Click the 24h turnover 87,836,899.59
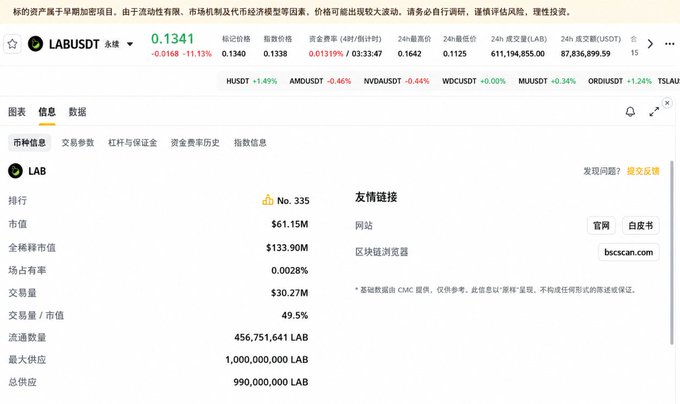This screenshot has height=404, width=680. (x=585, y=54)
